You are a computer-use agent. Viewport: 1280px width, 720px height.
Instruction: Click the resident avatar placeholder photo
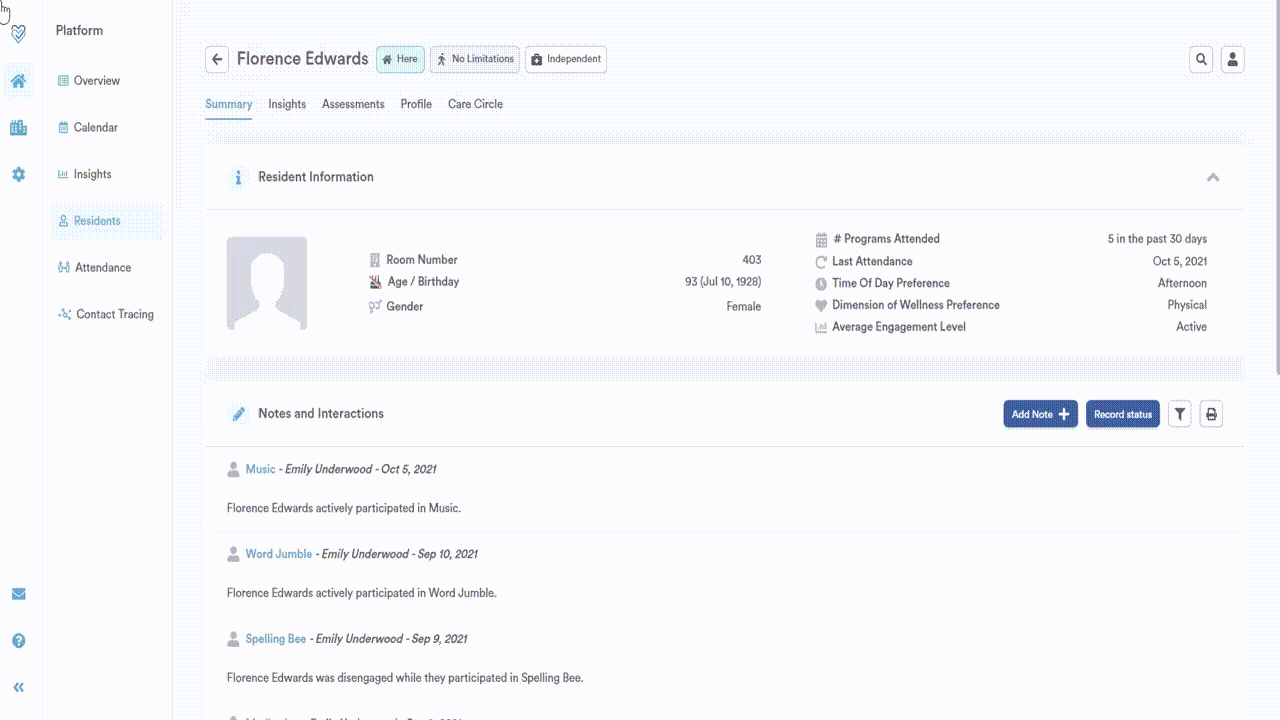tap(267, 283)
